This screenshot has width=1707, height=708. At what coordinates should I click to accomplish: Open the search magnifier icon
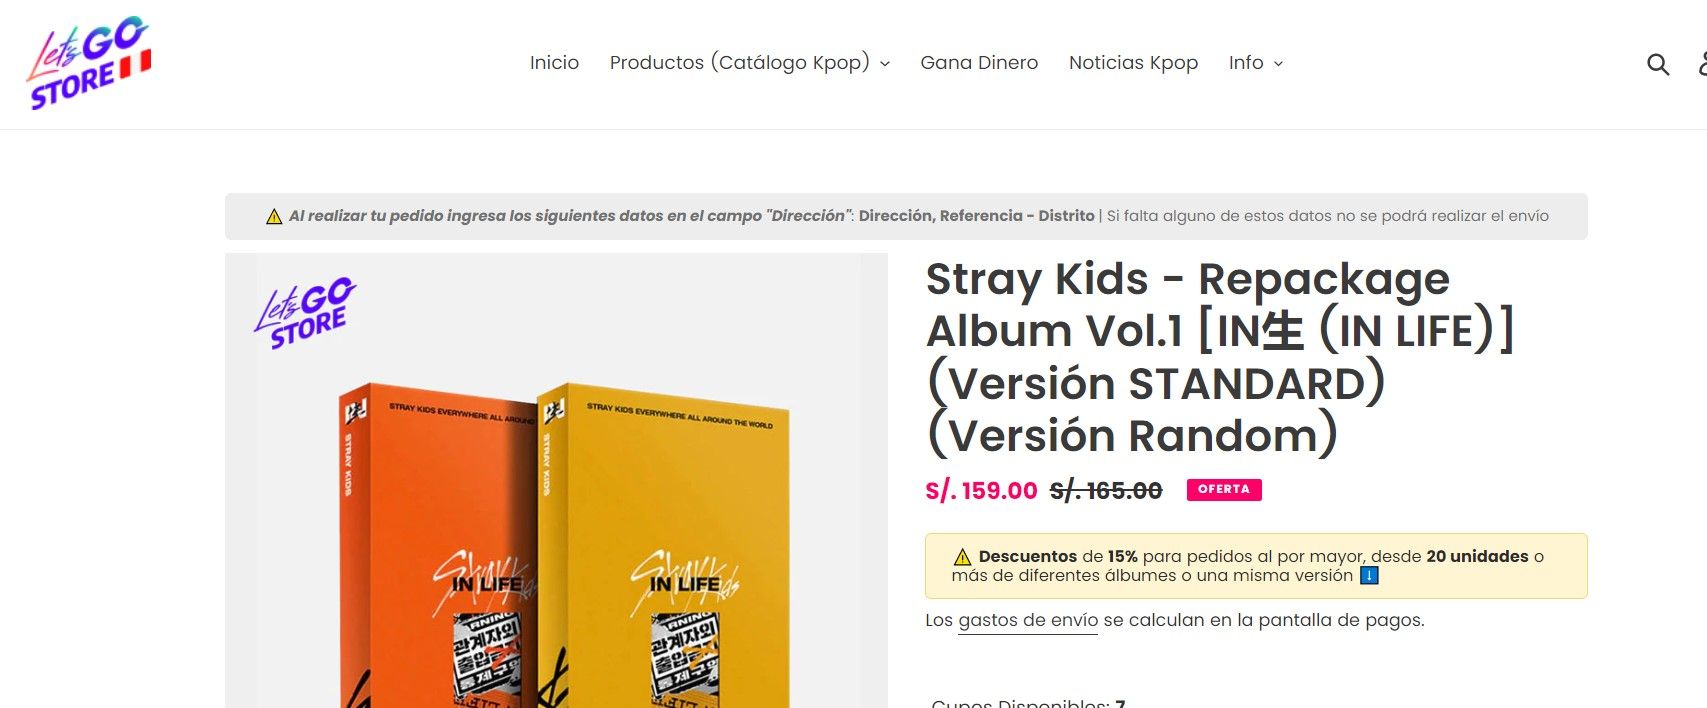[x=1658, y=65]
